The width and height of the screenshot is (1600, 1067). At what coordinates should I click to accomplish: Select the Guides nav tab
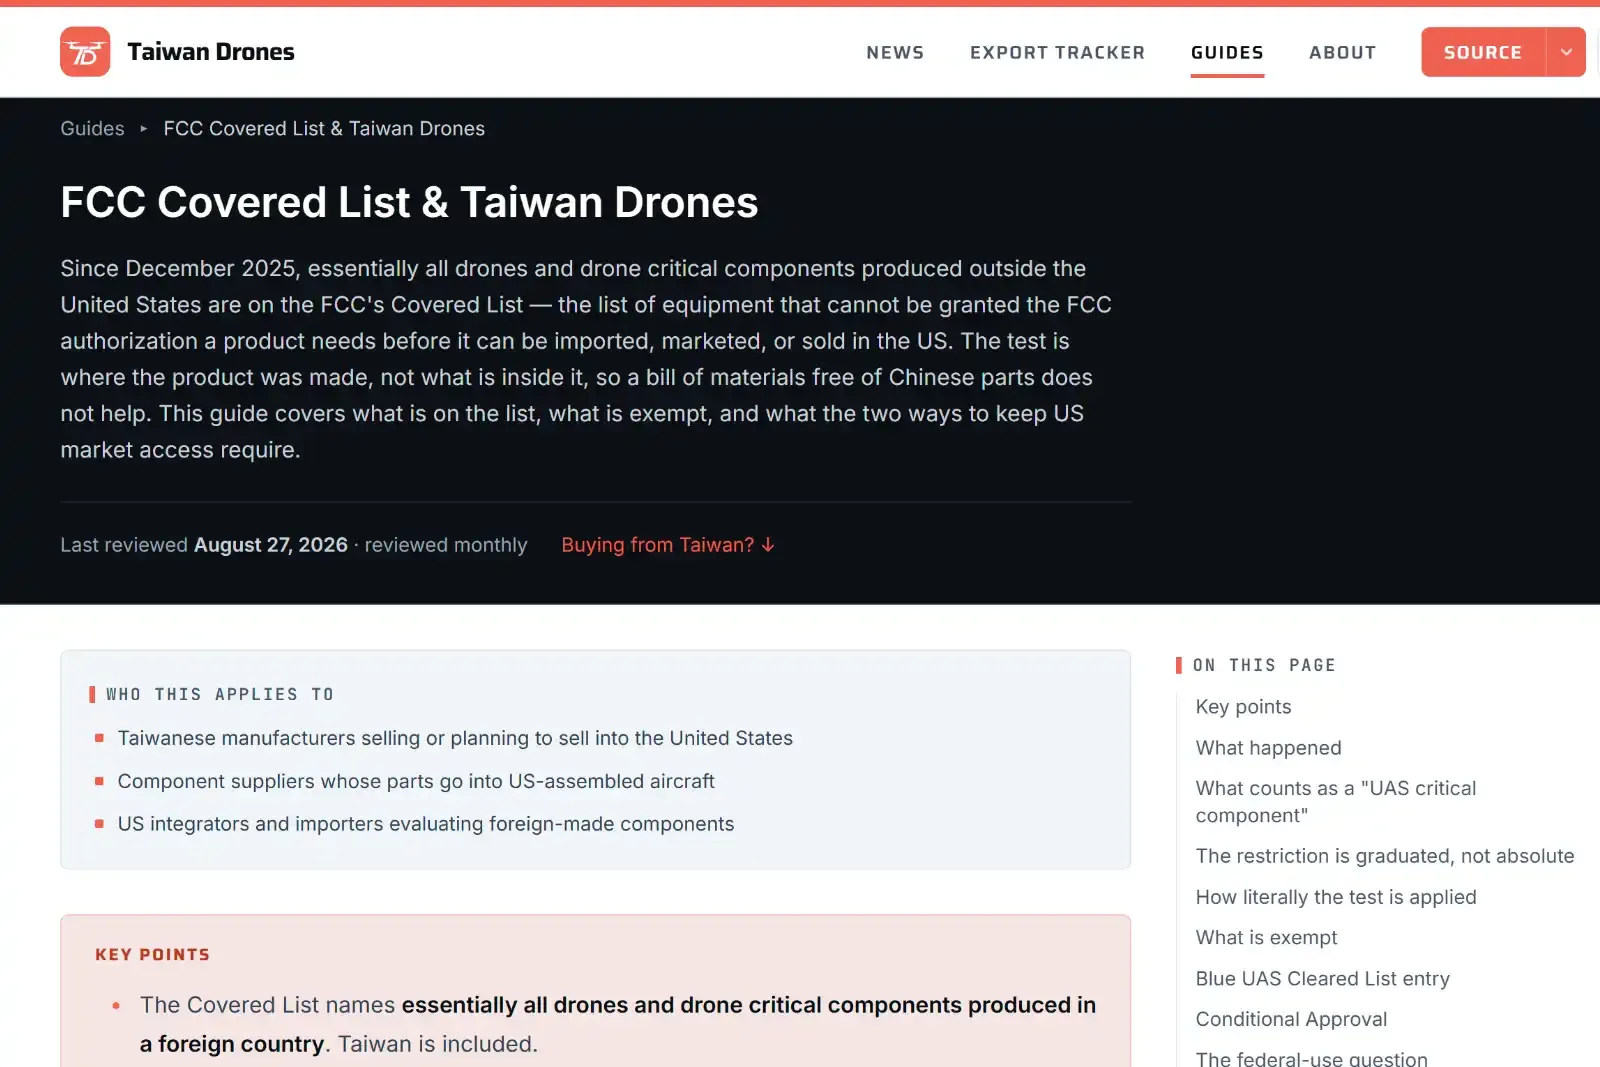[1227, 53]
